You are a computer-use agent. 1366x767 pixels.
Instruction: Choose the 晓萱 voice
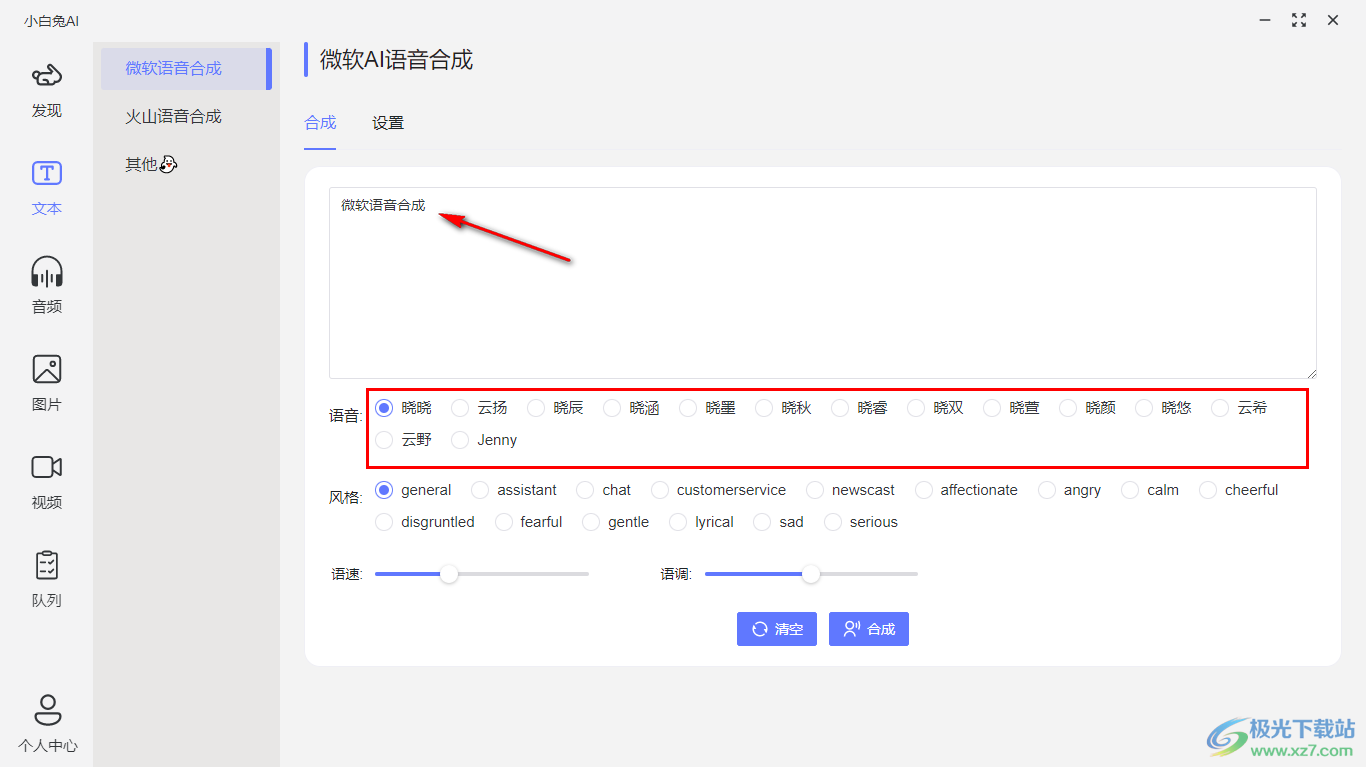[x=1012, y=408]
